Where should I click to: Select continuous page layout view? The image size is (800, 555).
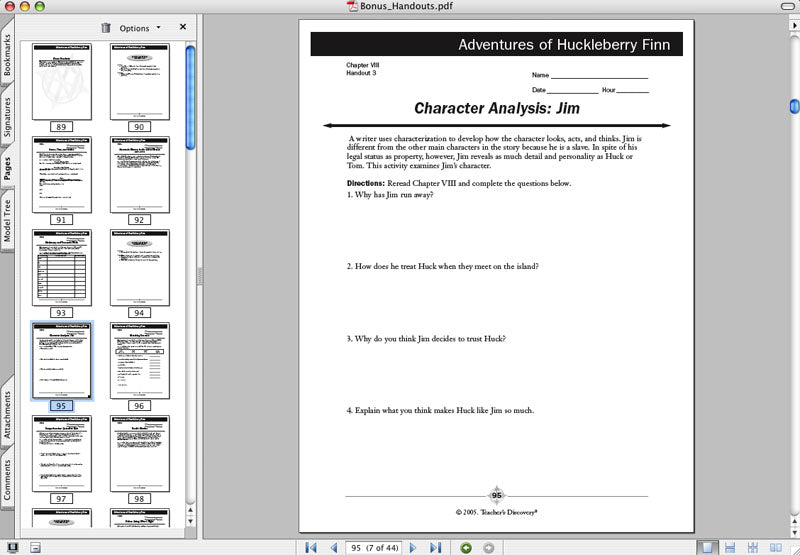pyautogui.click(x=730, y=547)
